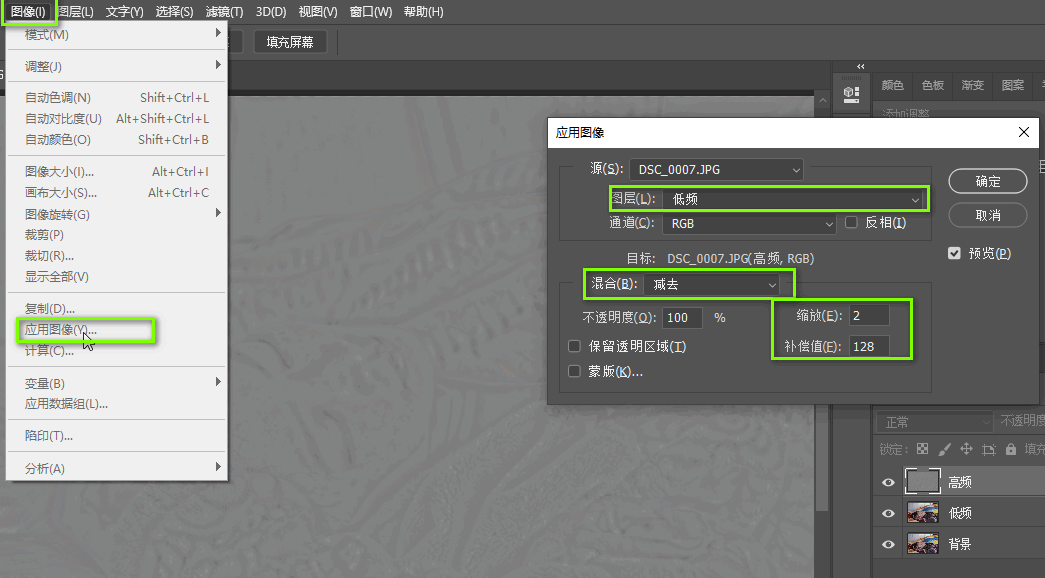Toggle the 反相(I) checkbox
1045x578 pixels.
coord(851,223)
